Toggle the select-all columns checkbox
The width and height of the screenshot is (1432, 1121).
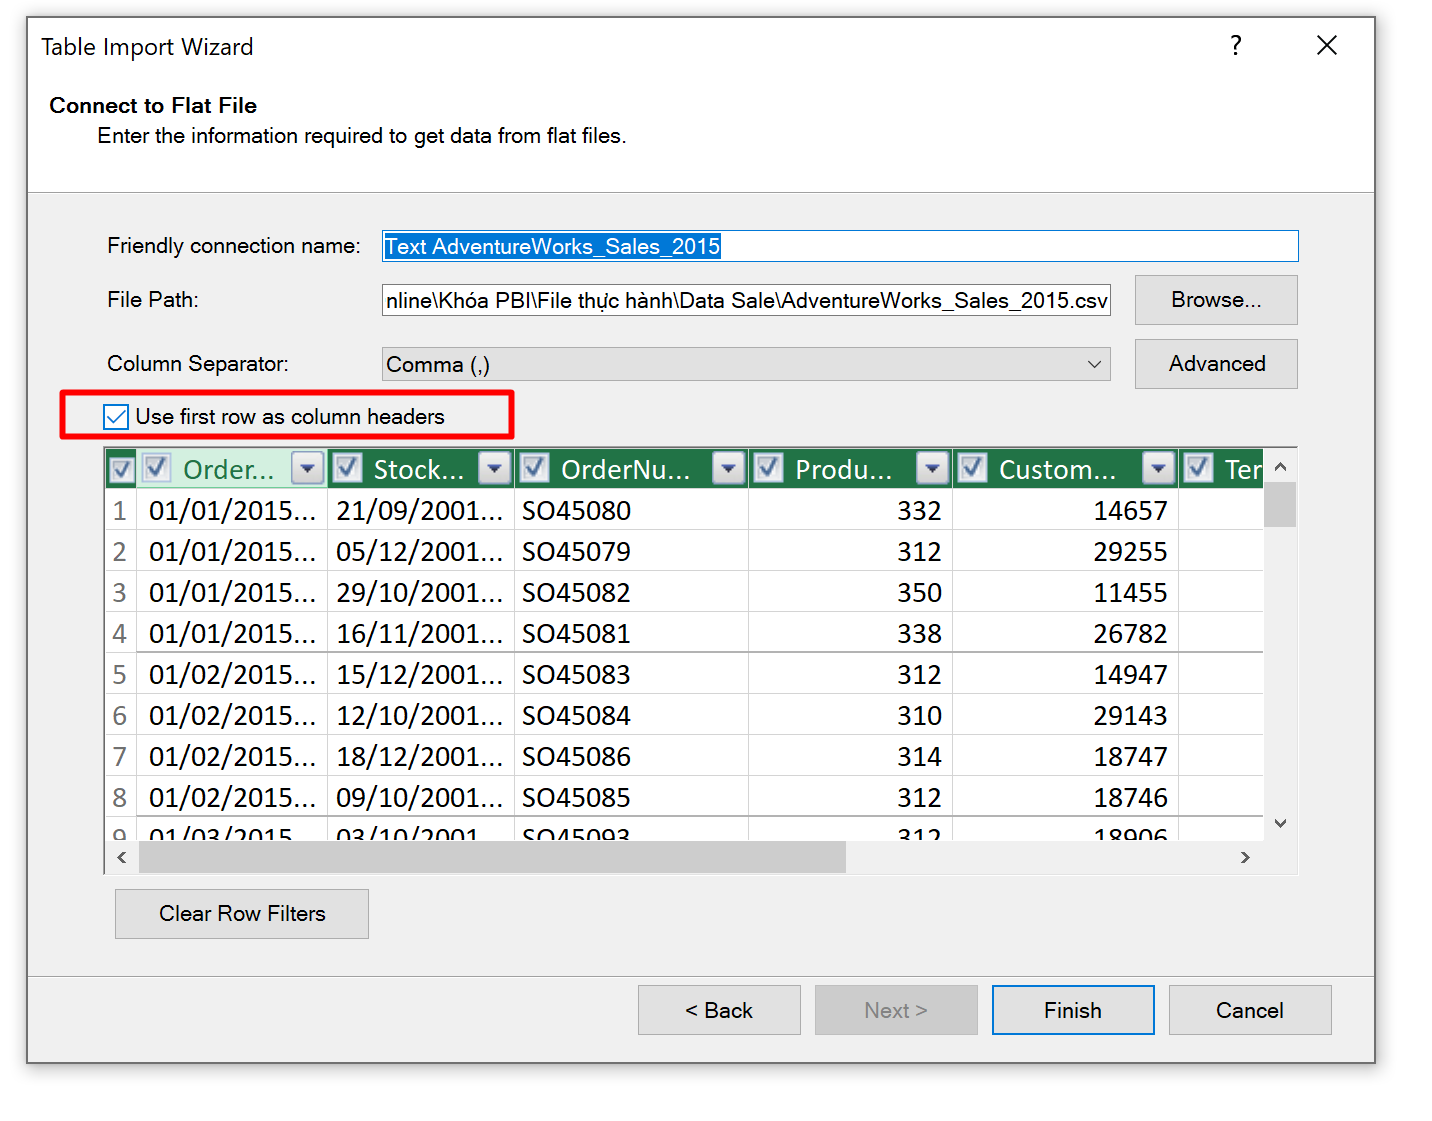coord(122,470)
